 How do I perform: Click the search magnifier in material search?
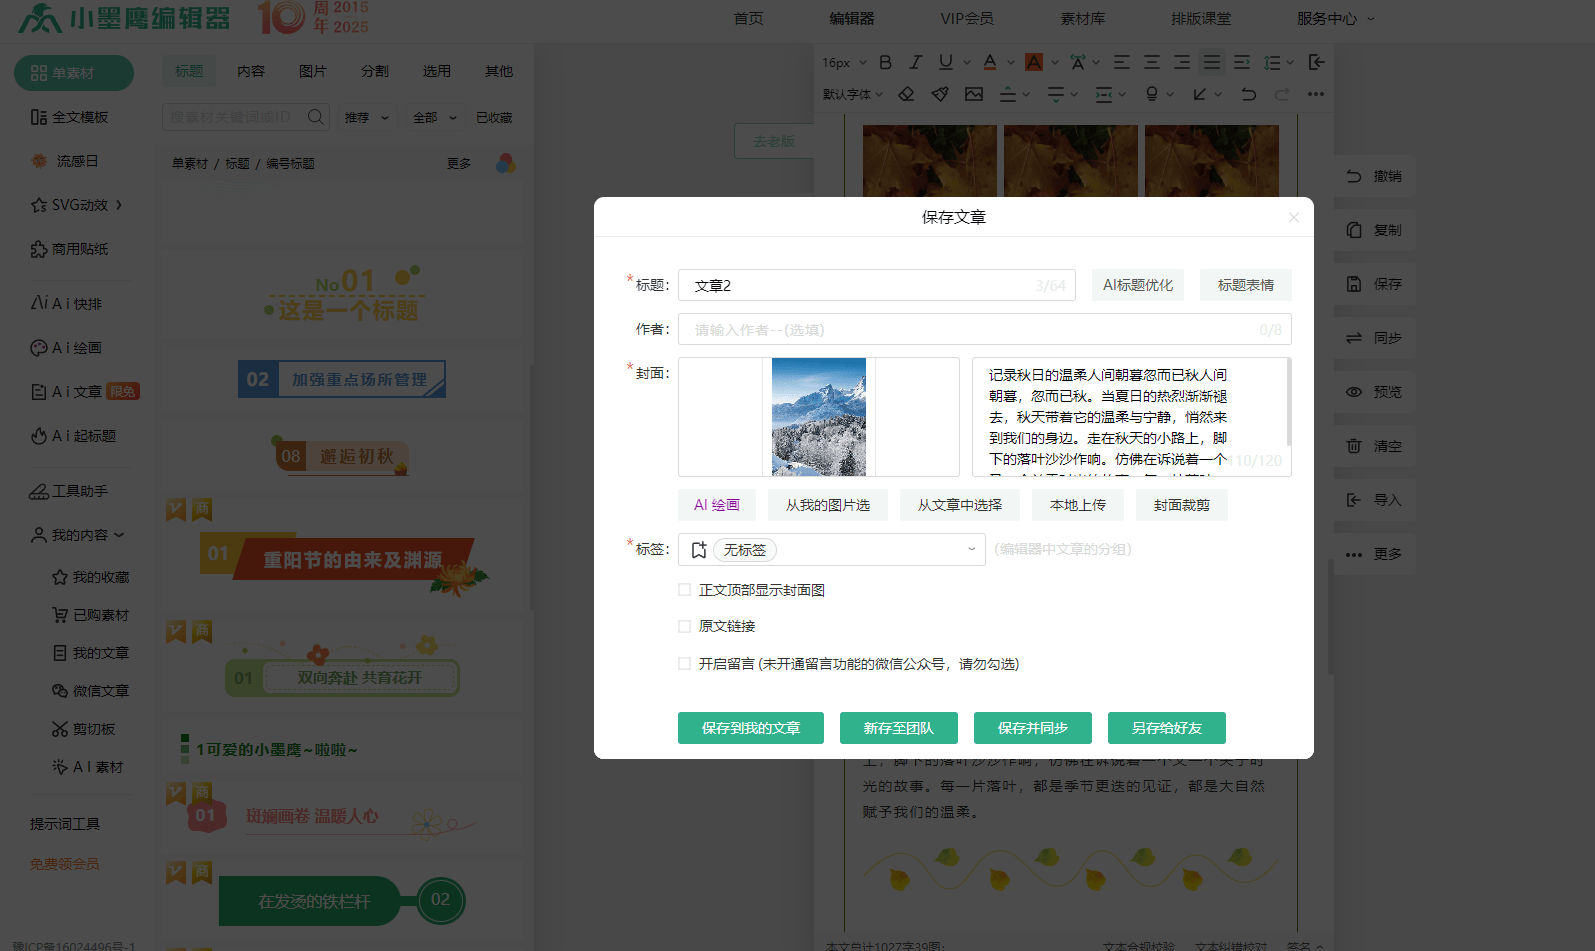pos(316,117)
